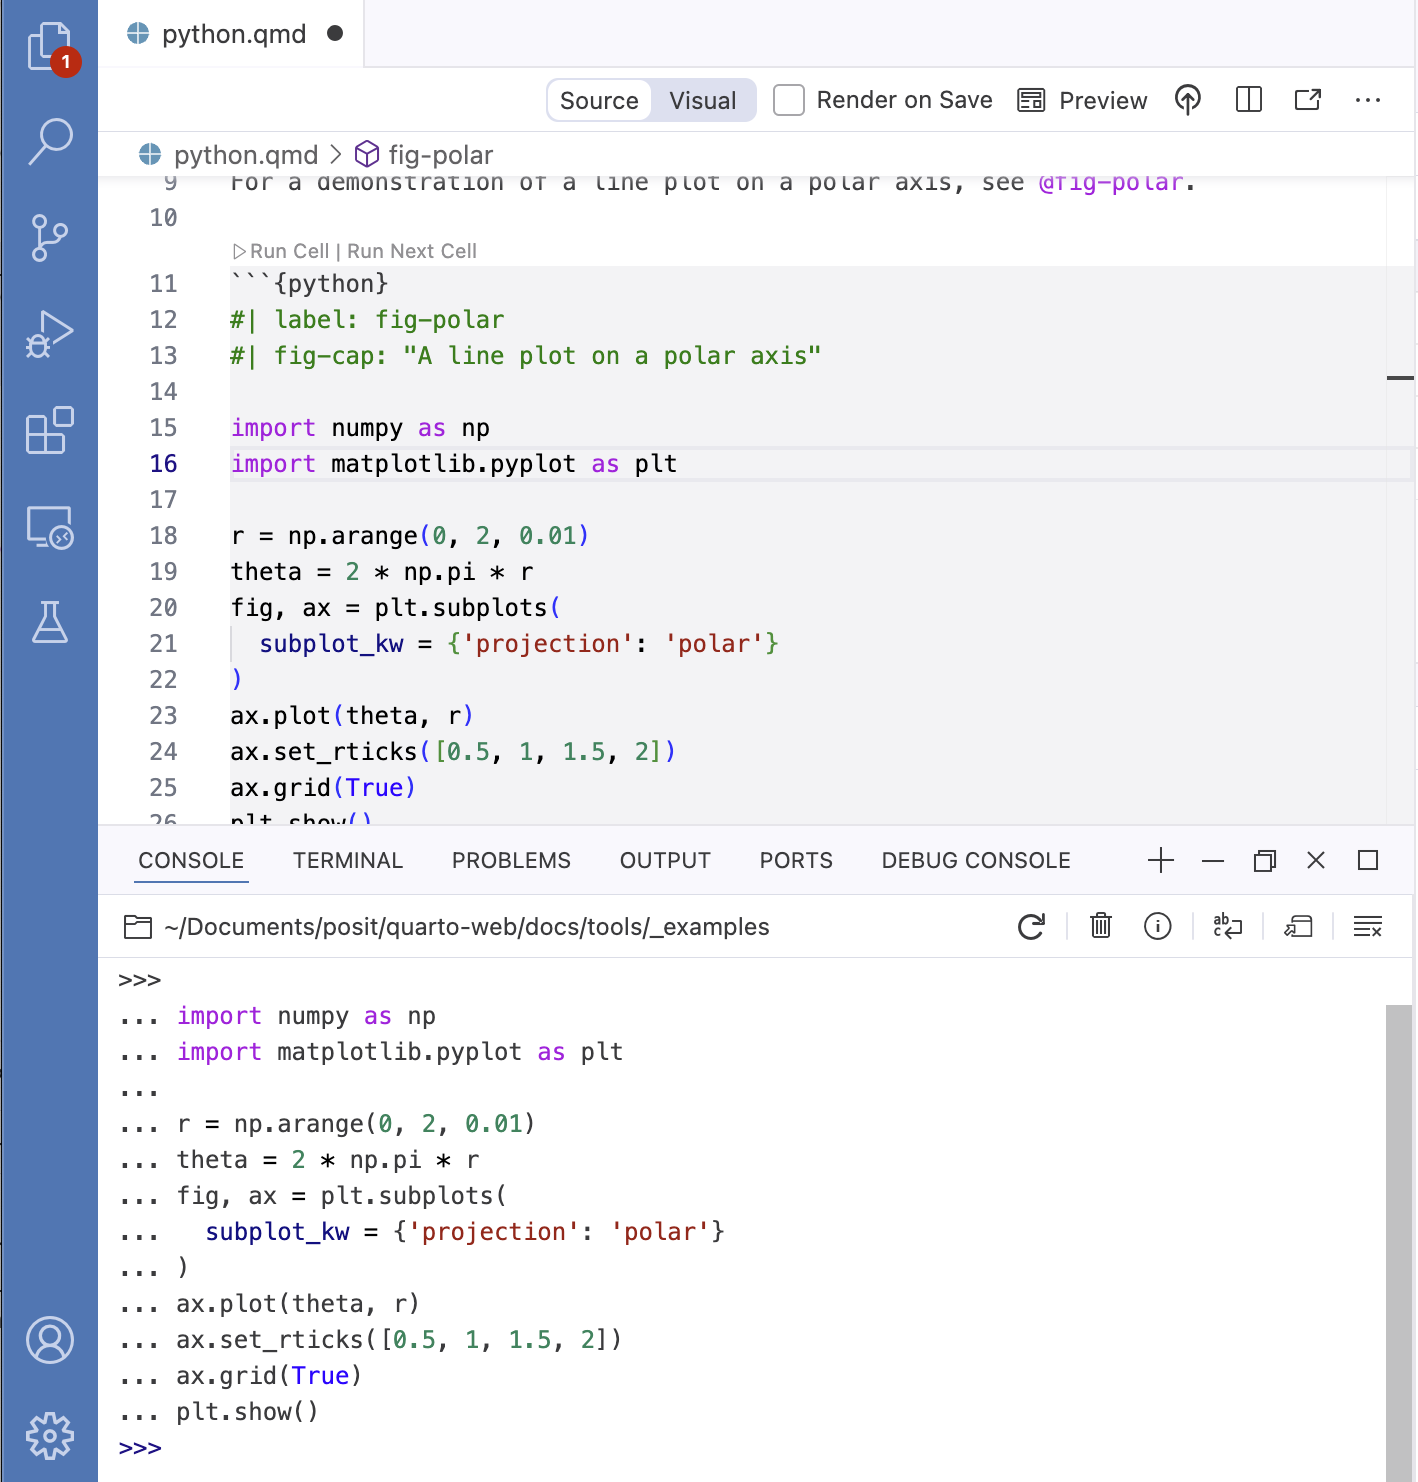Screen dimensions: 1418x1482
Task: Open the Testing flask view
Action: [x=50, y=622]
